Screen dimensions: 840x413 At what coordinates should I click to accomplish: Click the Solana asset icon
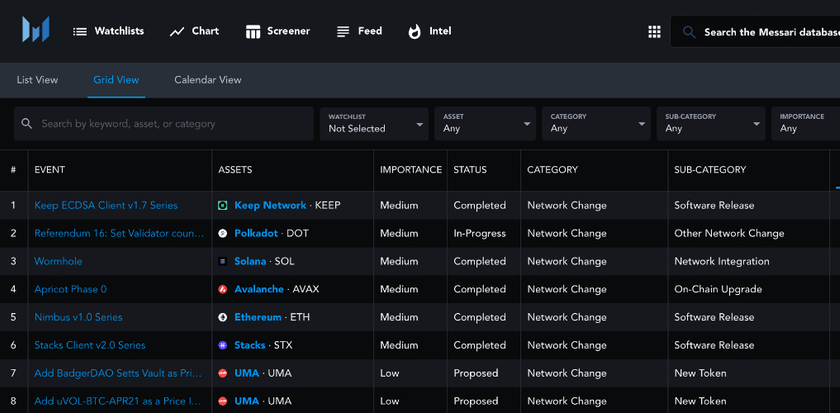point(223,261)
